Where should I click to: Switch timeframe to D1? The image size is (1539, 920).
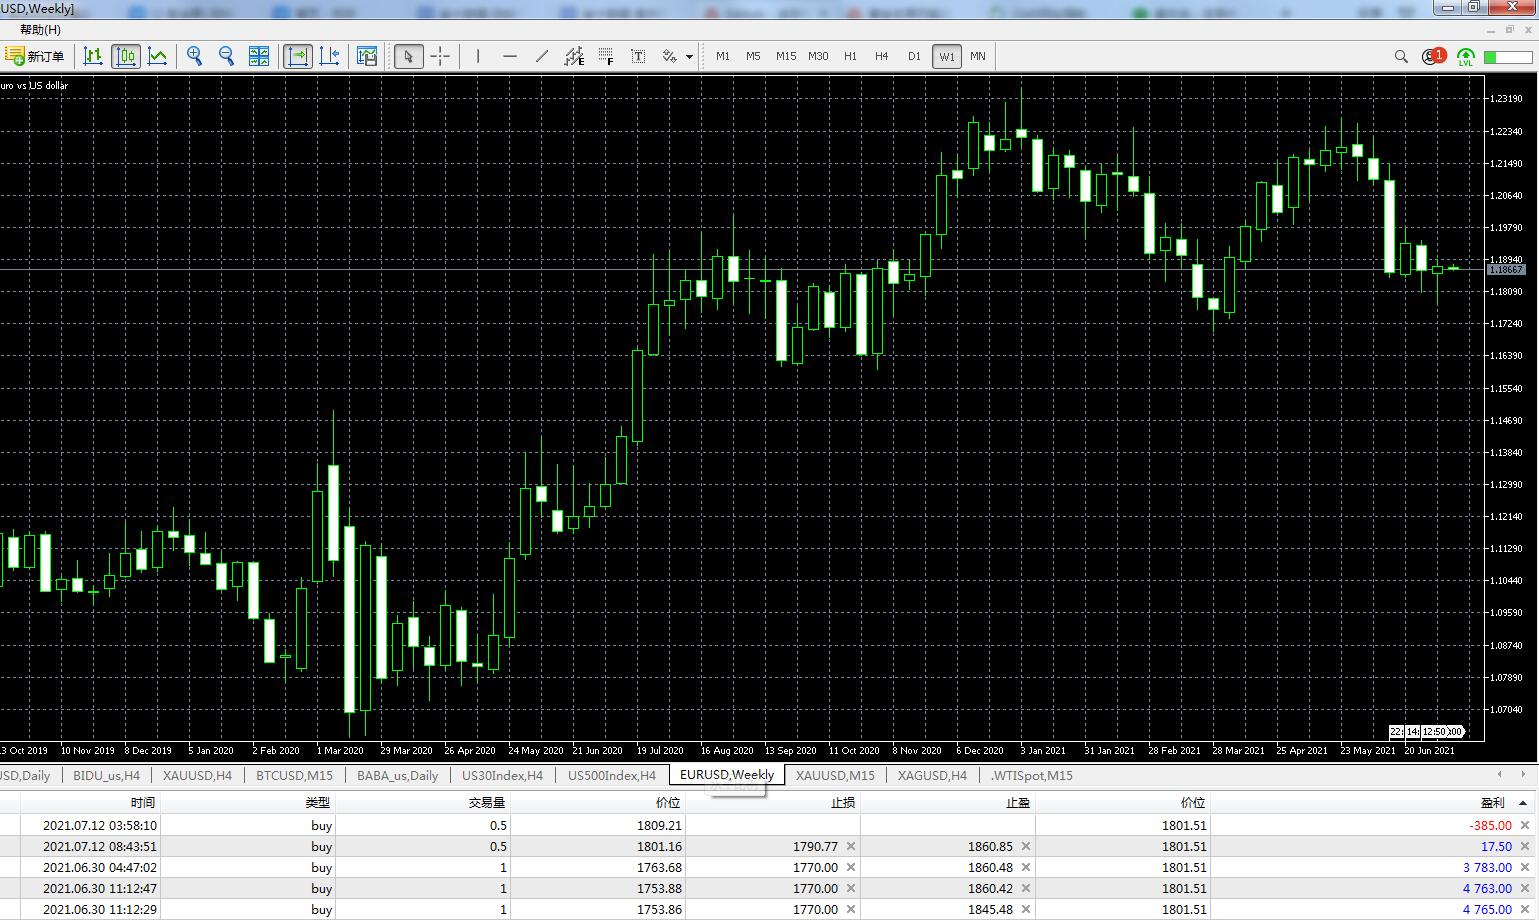click(x=914, y=56)
